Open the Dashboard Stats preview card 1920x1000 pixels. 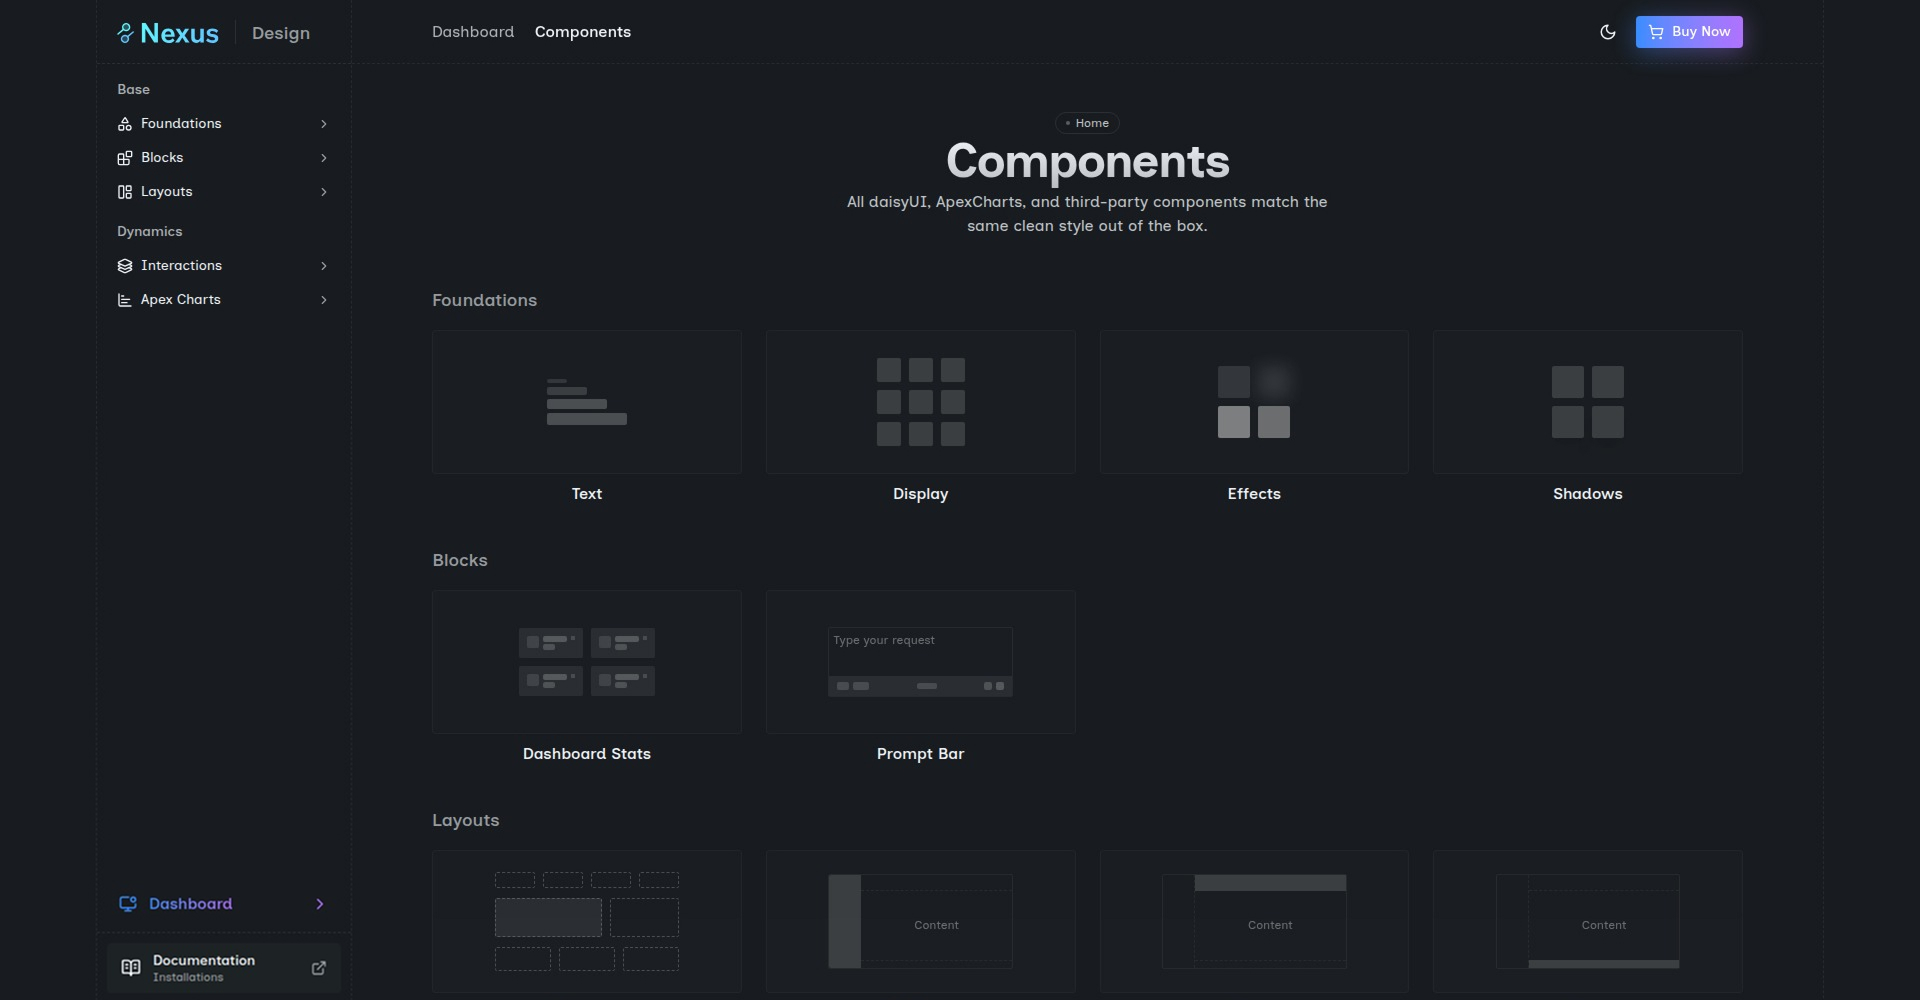pyautogui.click(x=587, y=662)
